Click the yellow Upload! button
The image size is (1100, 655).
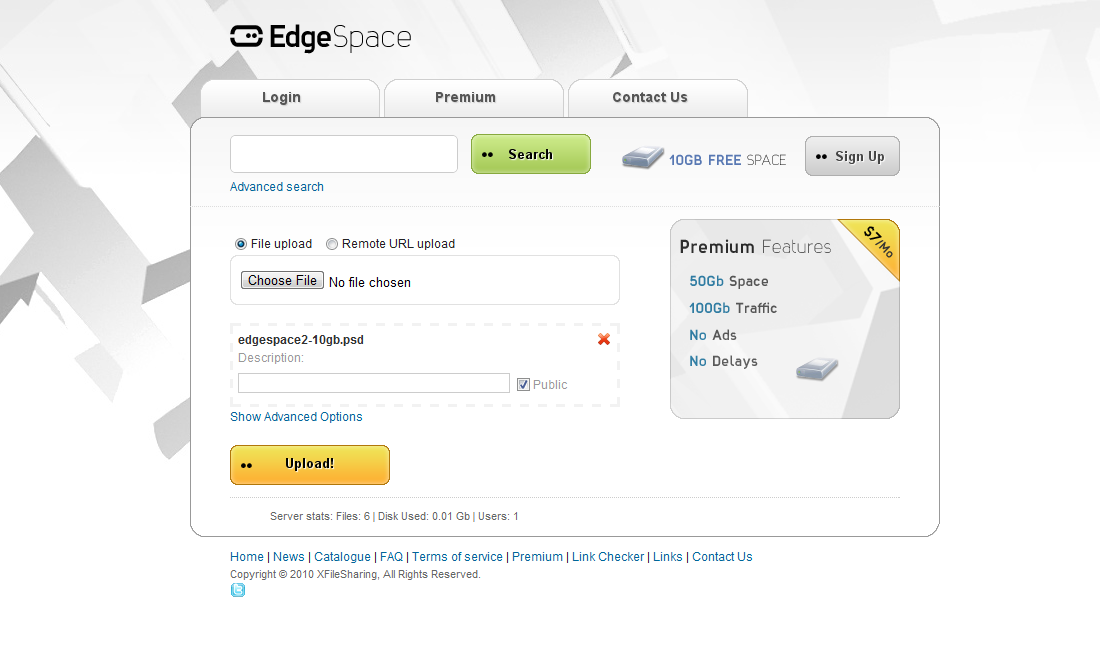tap(310, 465)
